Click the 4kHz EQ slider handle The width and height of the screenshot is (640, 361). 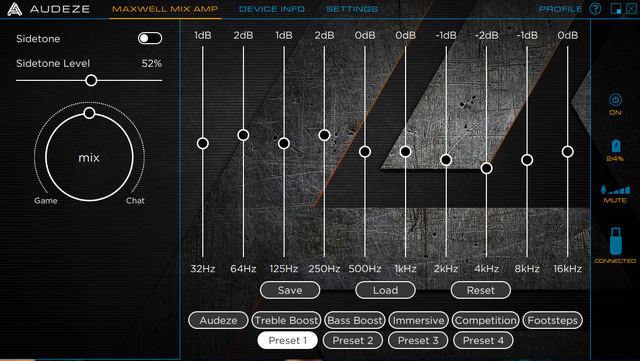point(486,168)
